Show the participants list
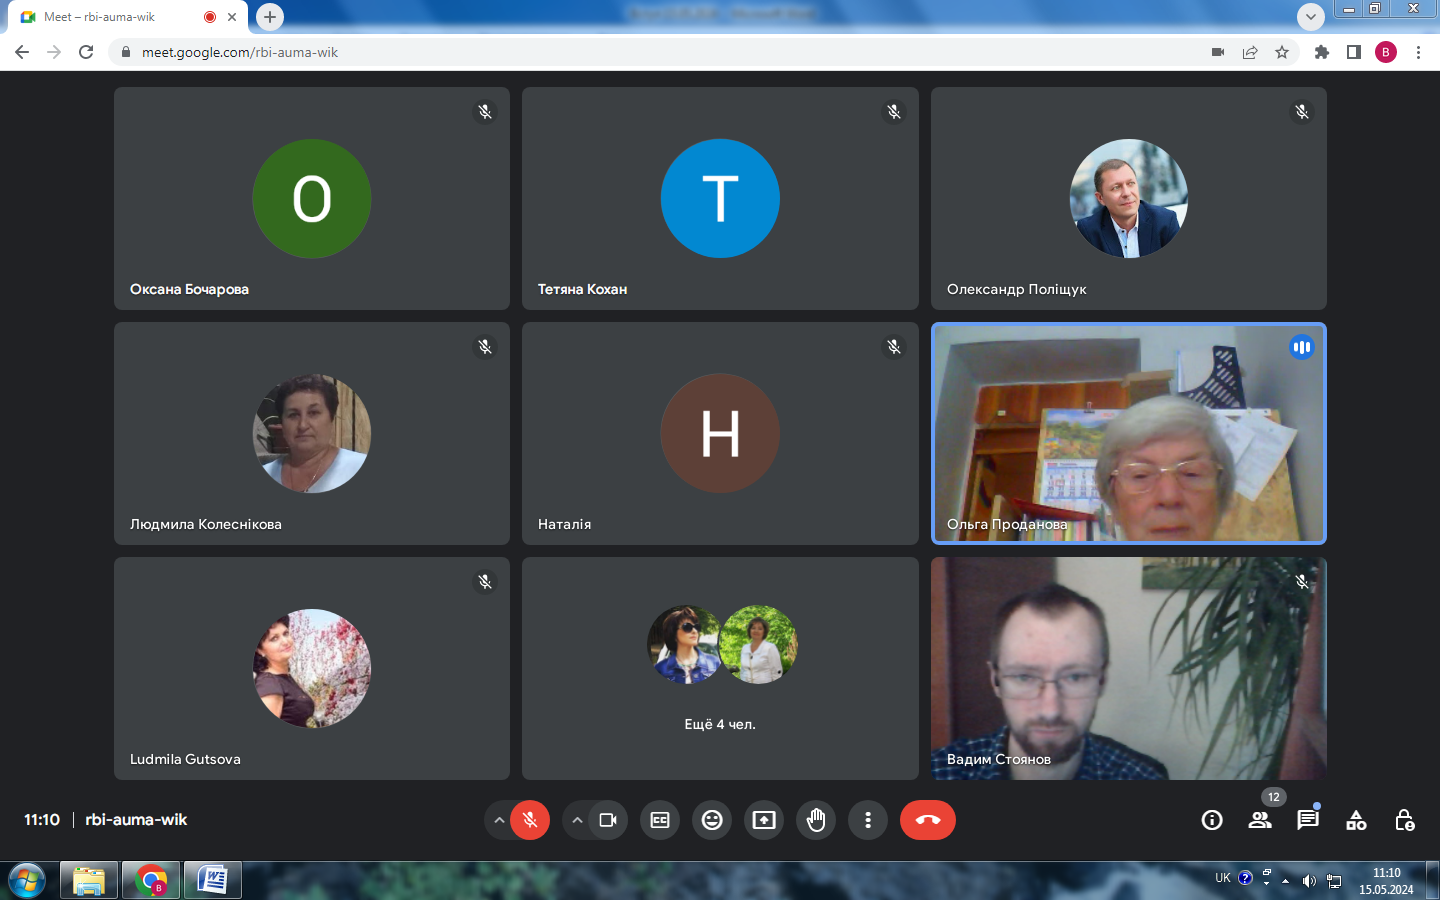The height and width of the screenshot is (900, 1440). coord(1260,820)
